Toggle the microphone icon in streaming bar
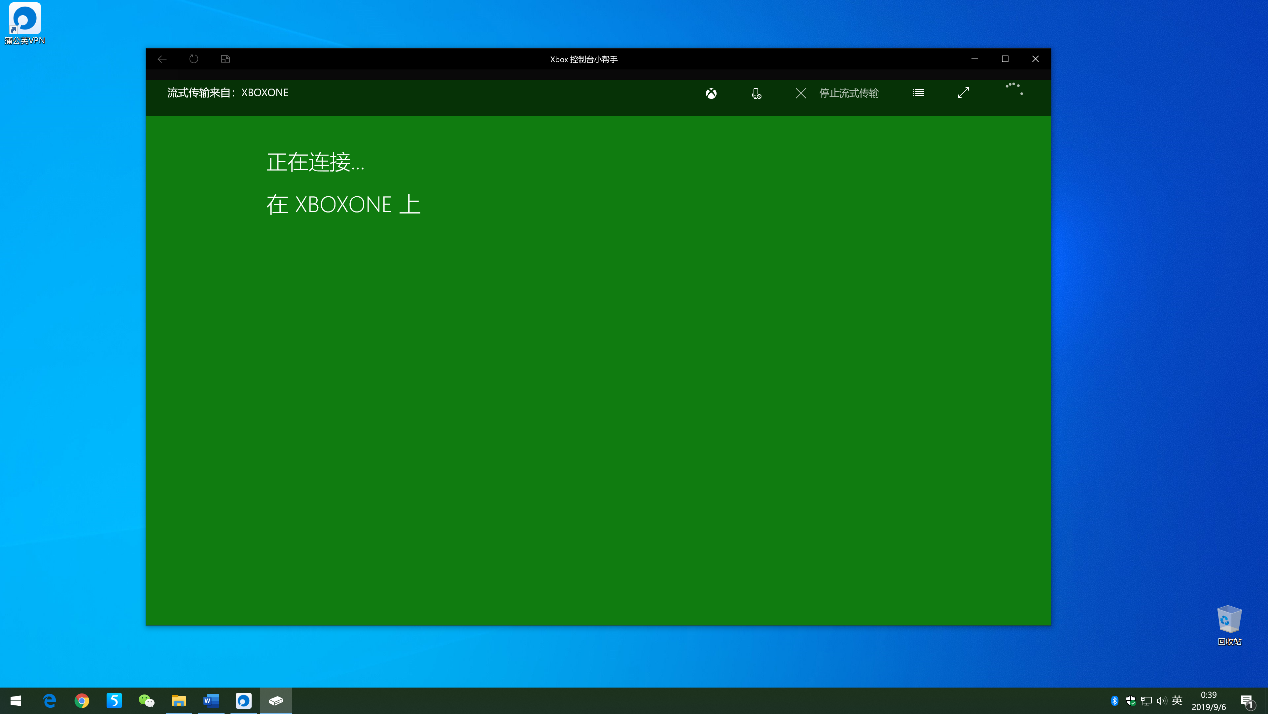 point(756,93)
